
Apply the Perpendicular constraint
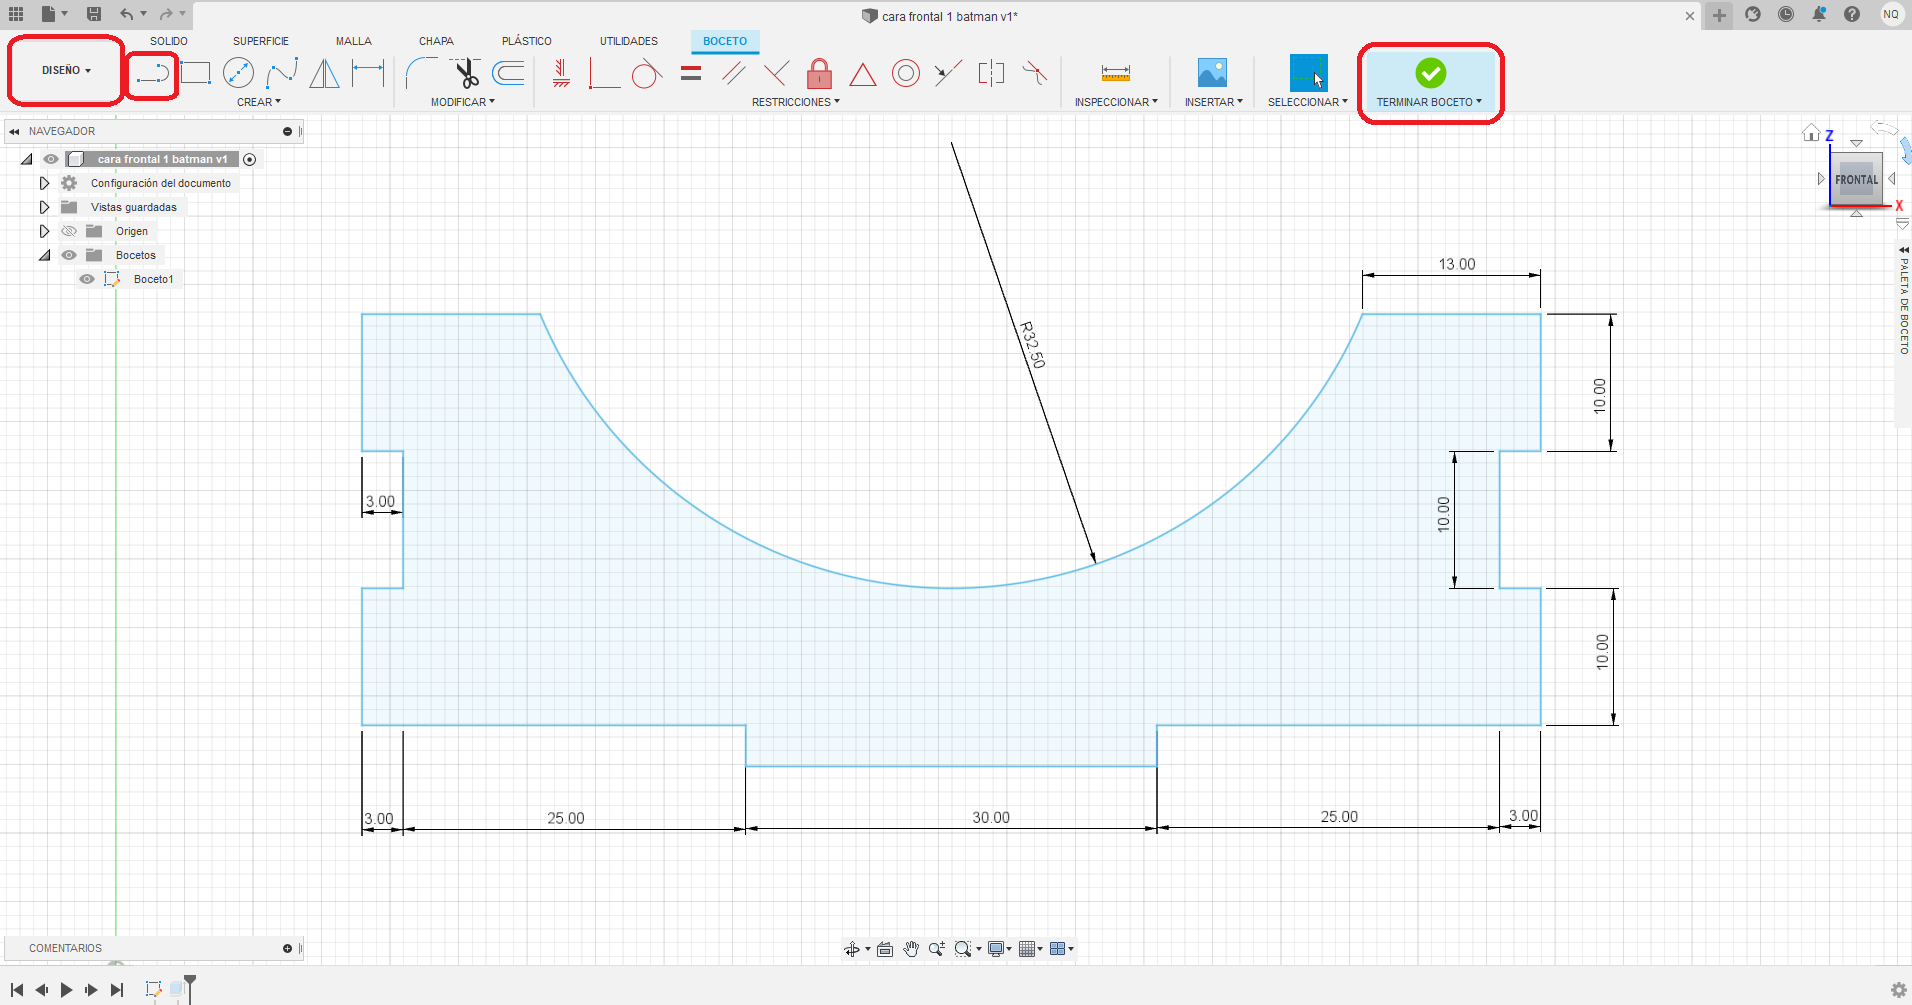point(776,73)
